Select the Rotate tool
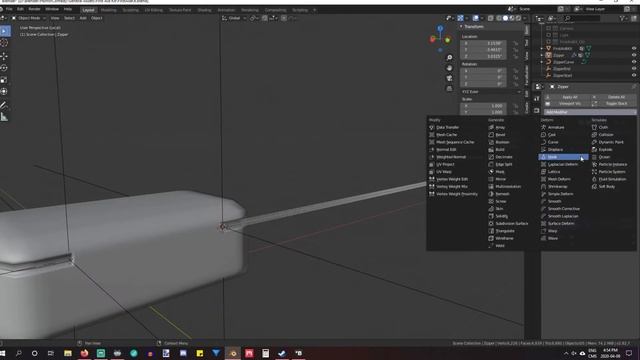This screenshot has height=360, width=640. 4,68
